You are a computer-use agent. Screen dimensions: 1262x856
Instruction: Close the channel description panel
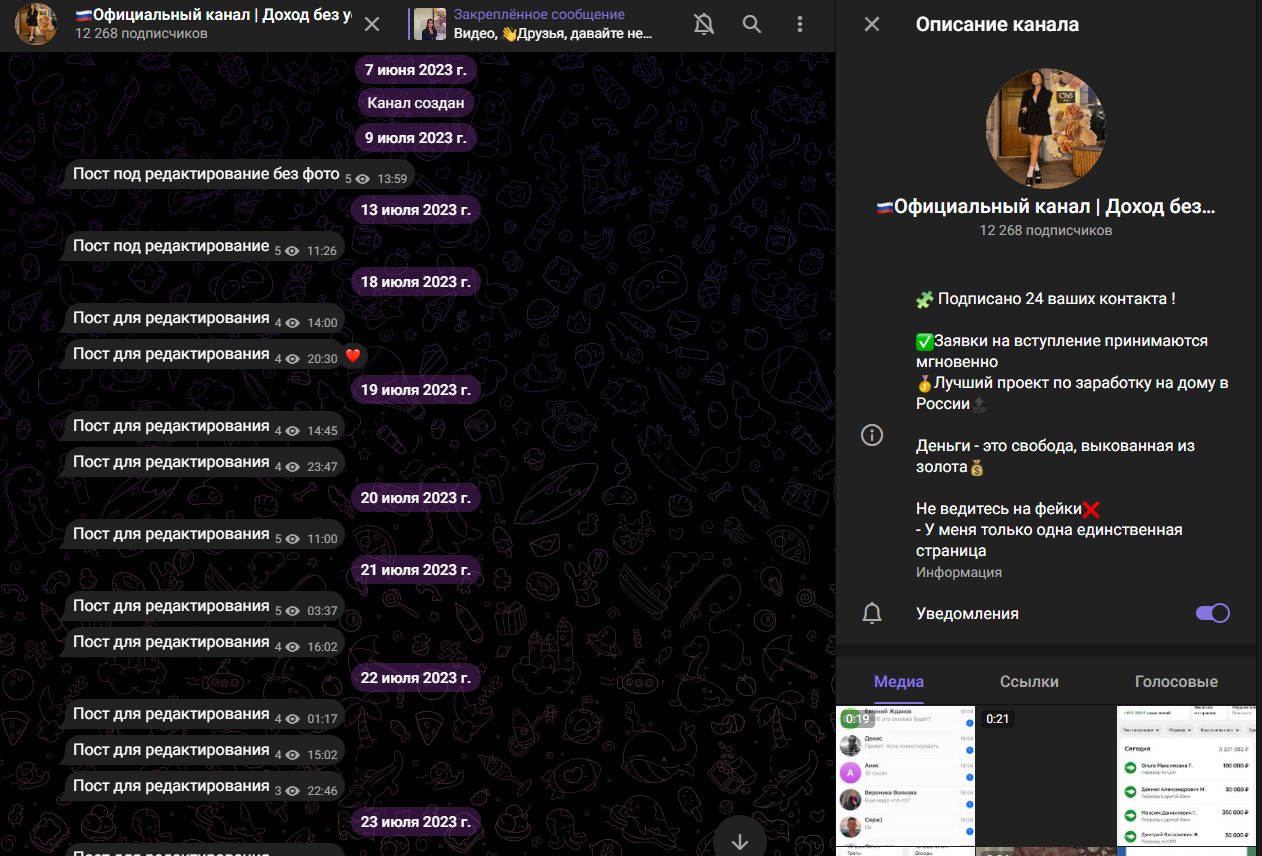(872, 24)
